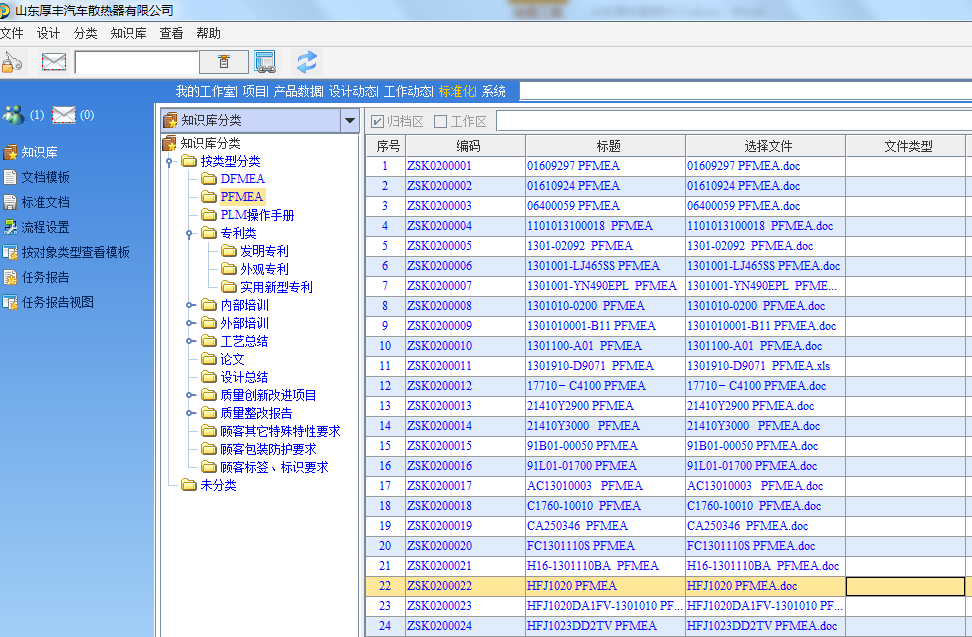Expand the 内部培训 tree node
The width and height of the screenshot is (972, 637).
[x=190, y=305]
